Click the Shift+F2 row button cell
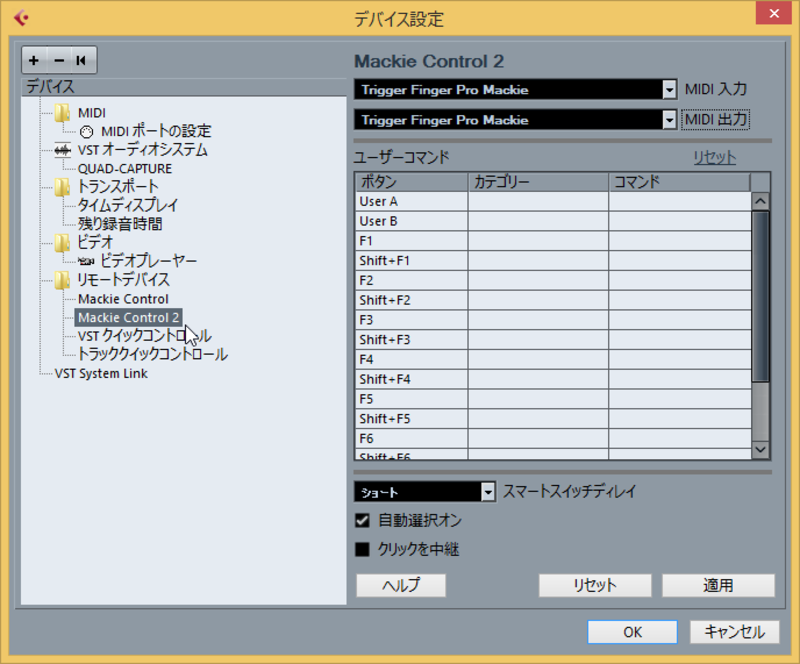The width and height of the screenshot is (800, 664). tap(412, 300)
